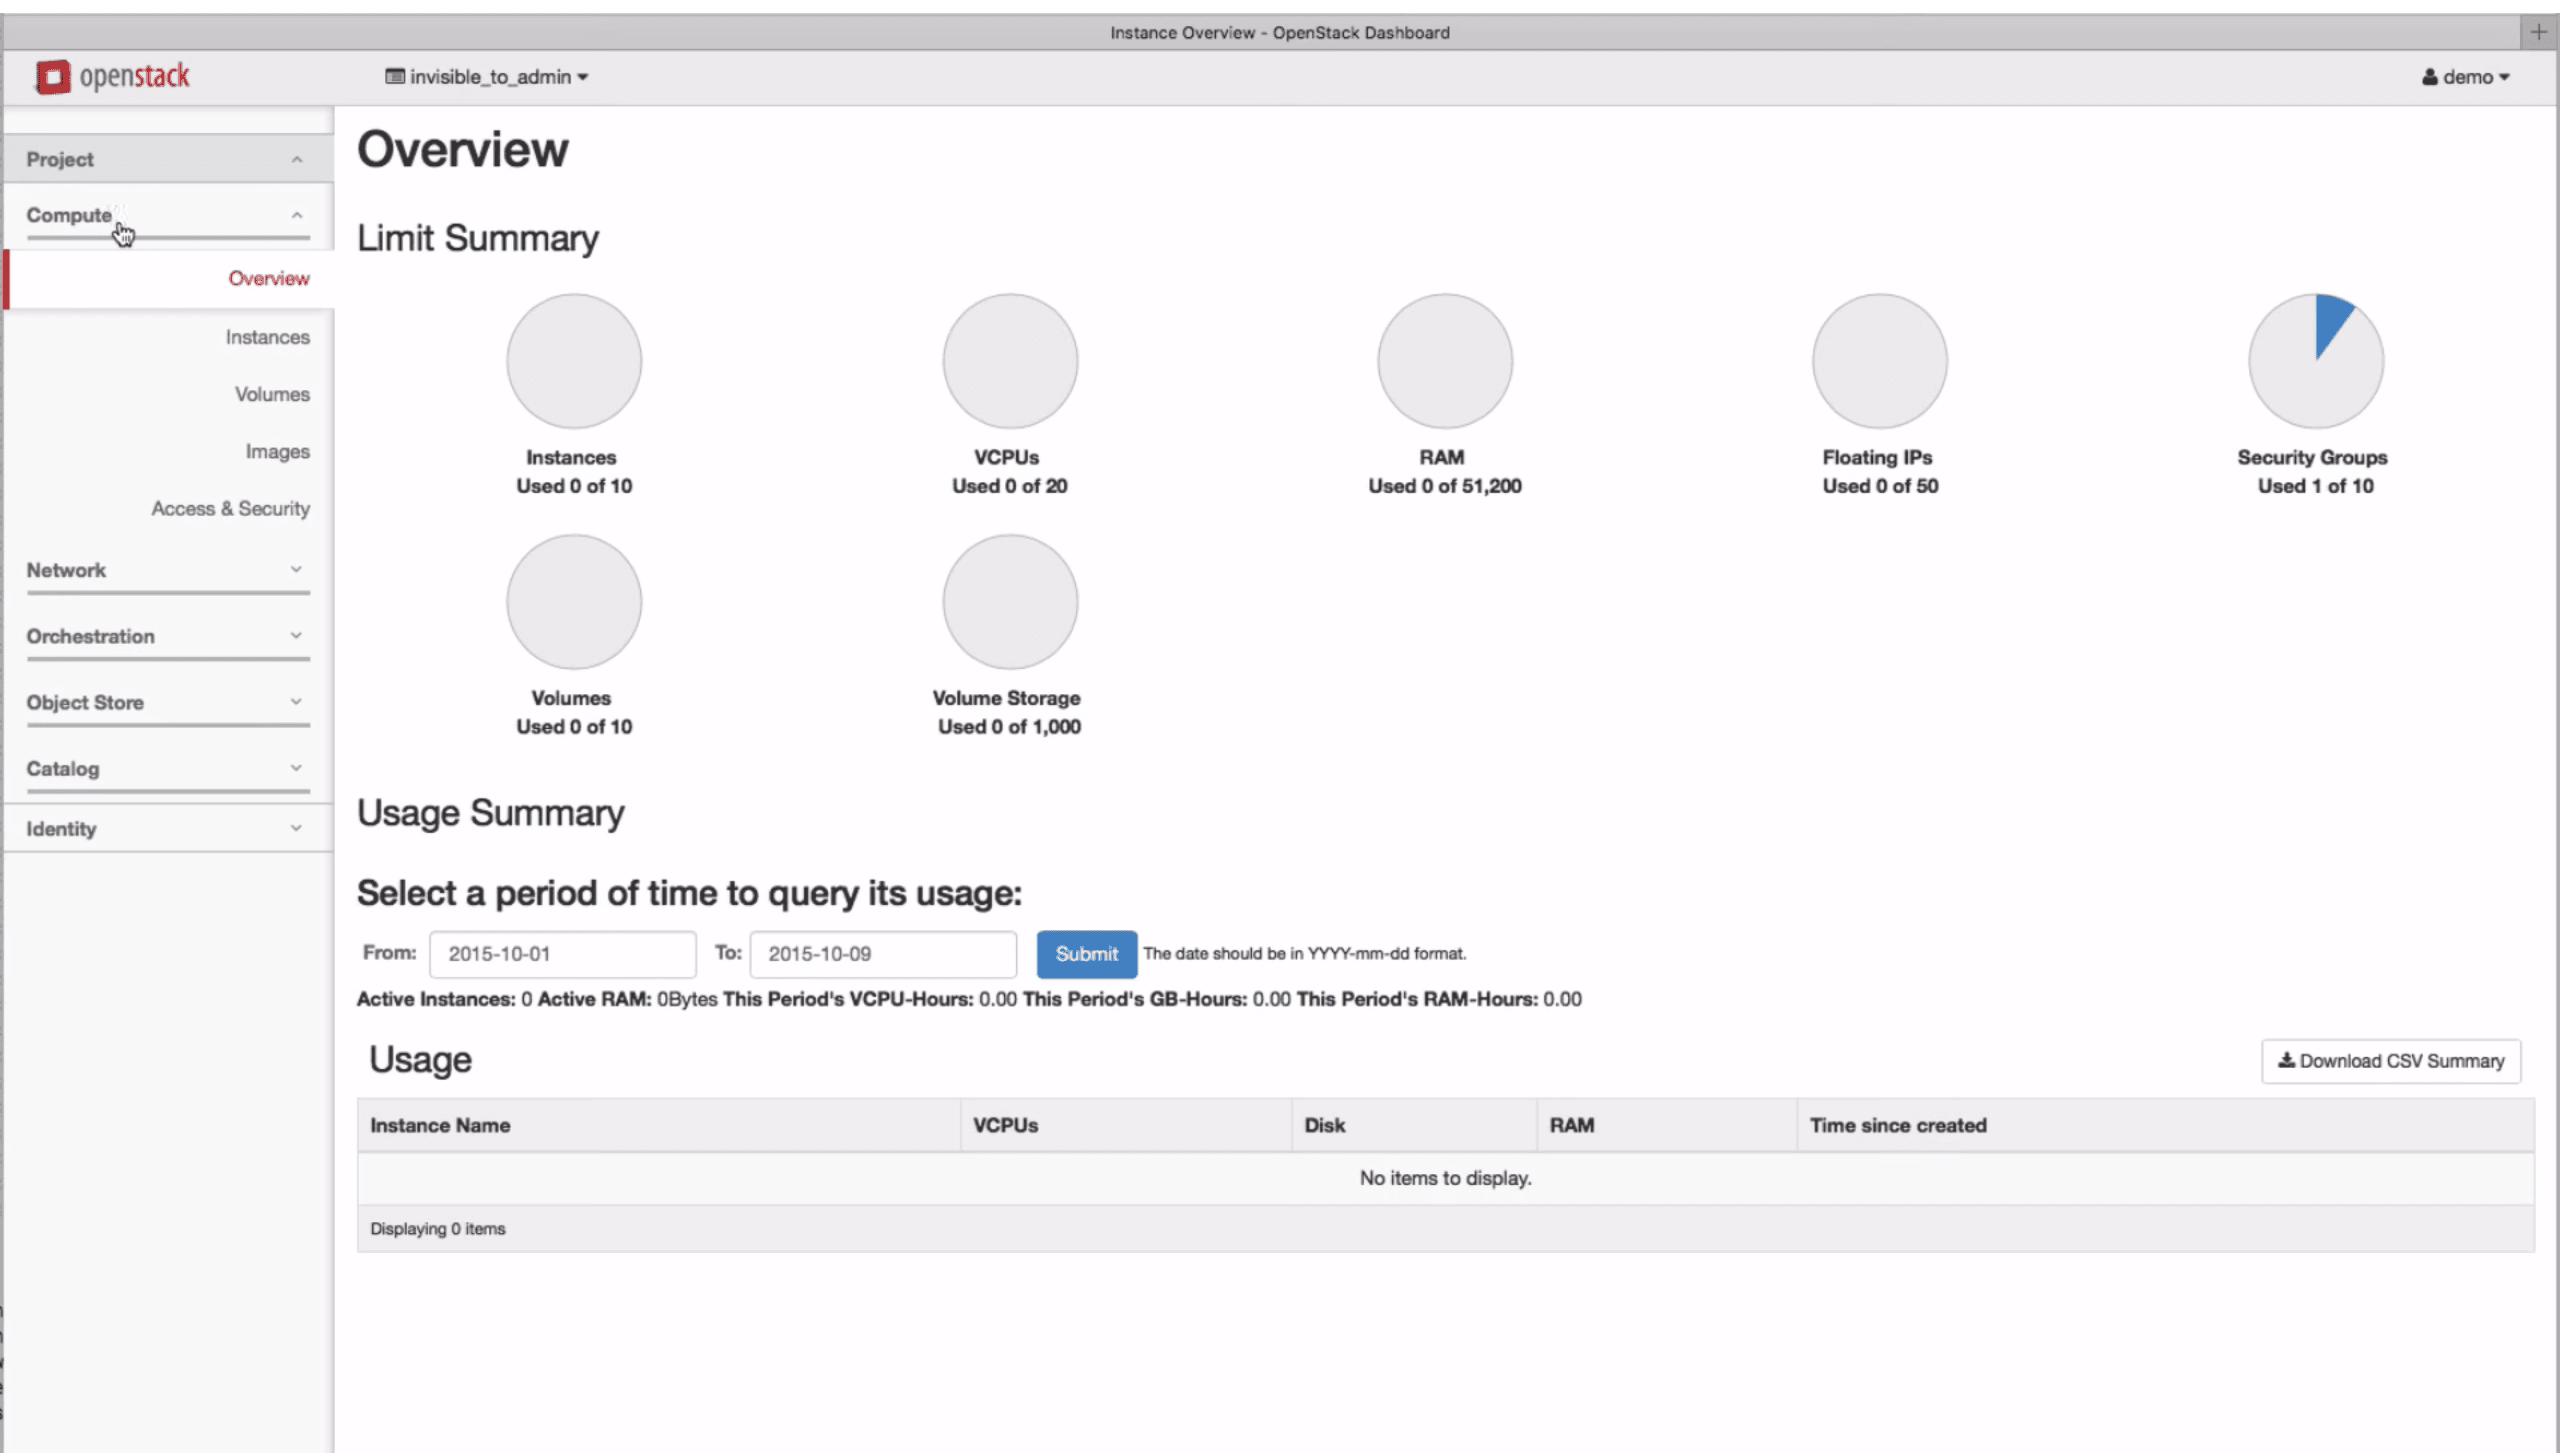Screen dimensions: 2560x1453
Task: Click Download CSV Summary
Action: point(2391,1061)
